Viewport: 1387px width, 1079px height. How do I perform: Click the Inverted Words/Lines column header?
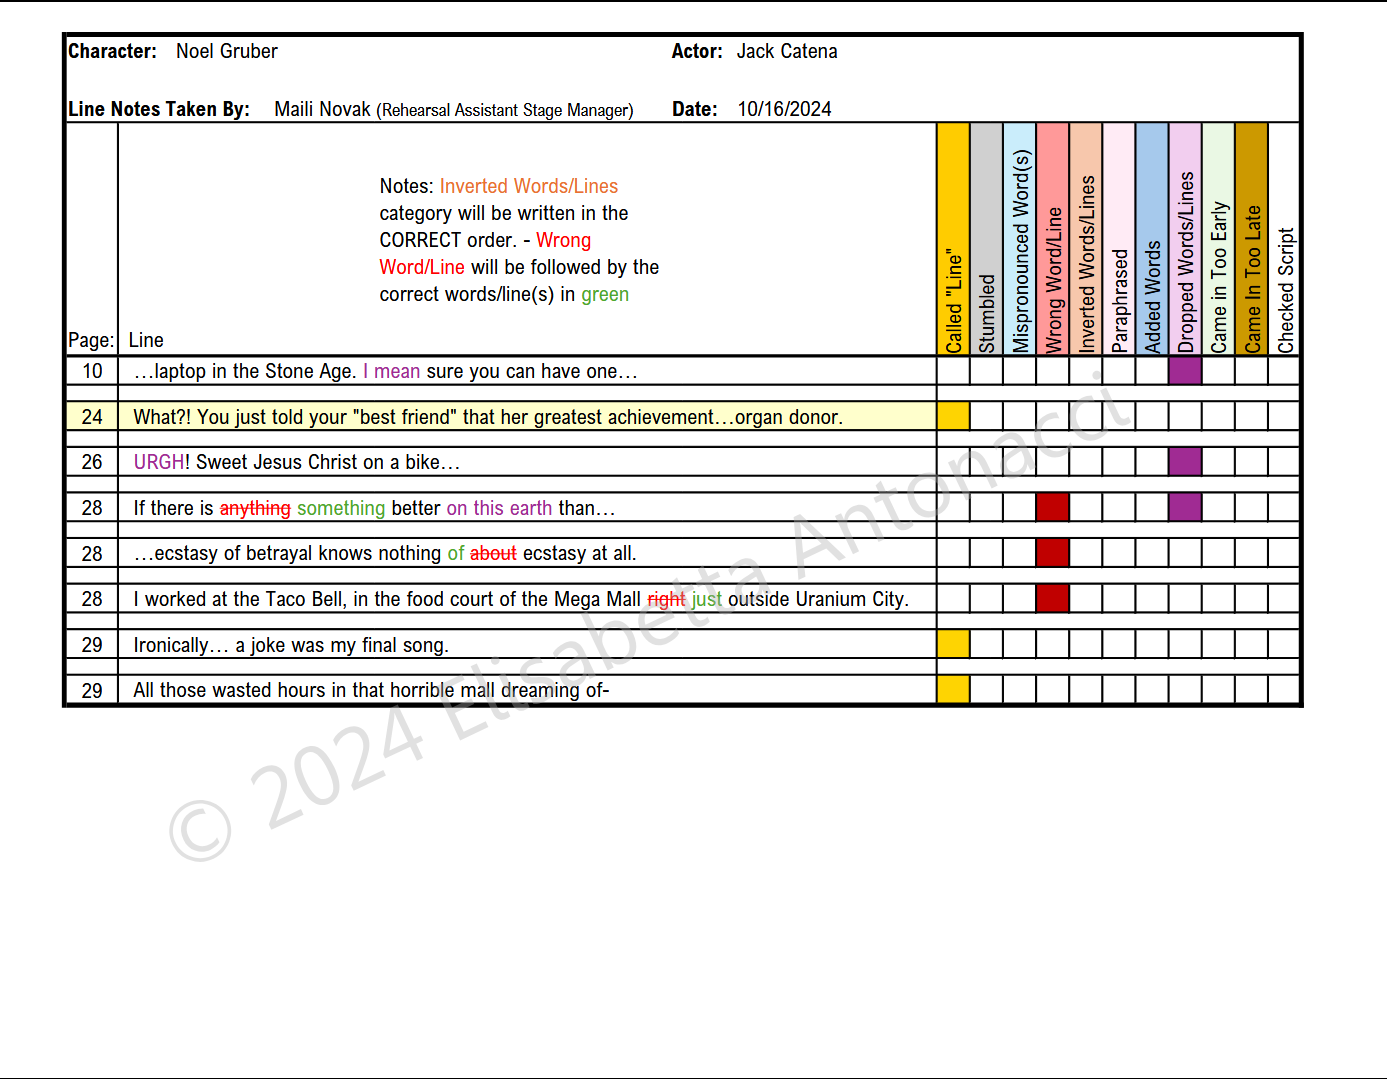pos(1086,239)
